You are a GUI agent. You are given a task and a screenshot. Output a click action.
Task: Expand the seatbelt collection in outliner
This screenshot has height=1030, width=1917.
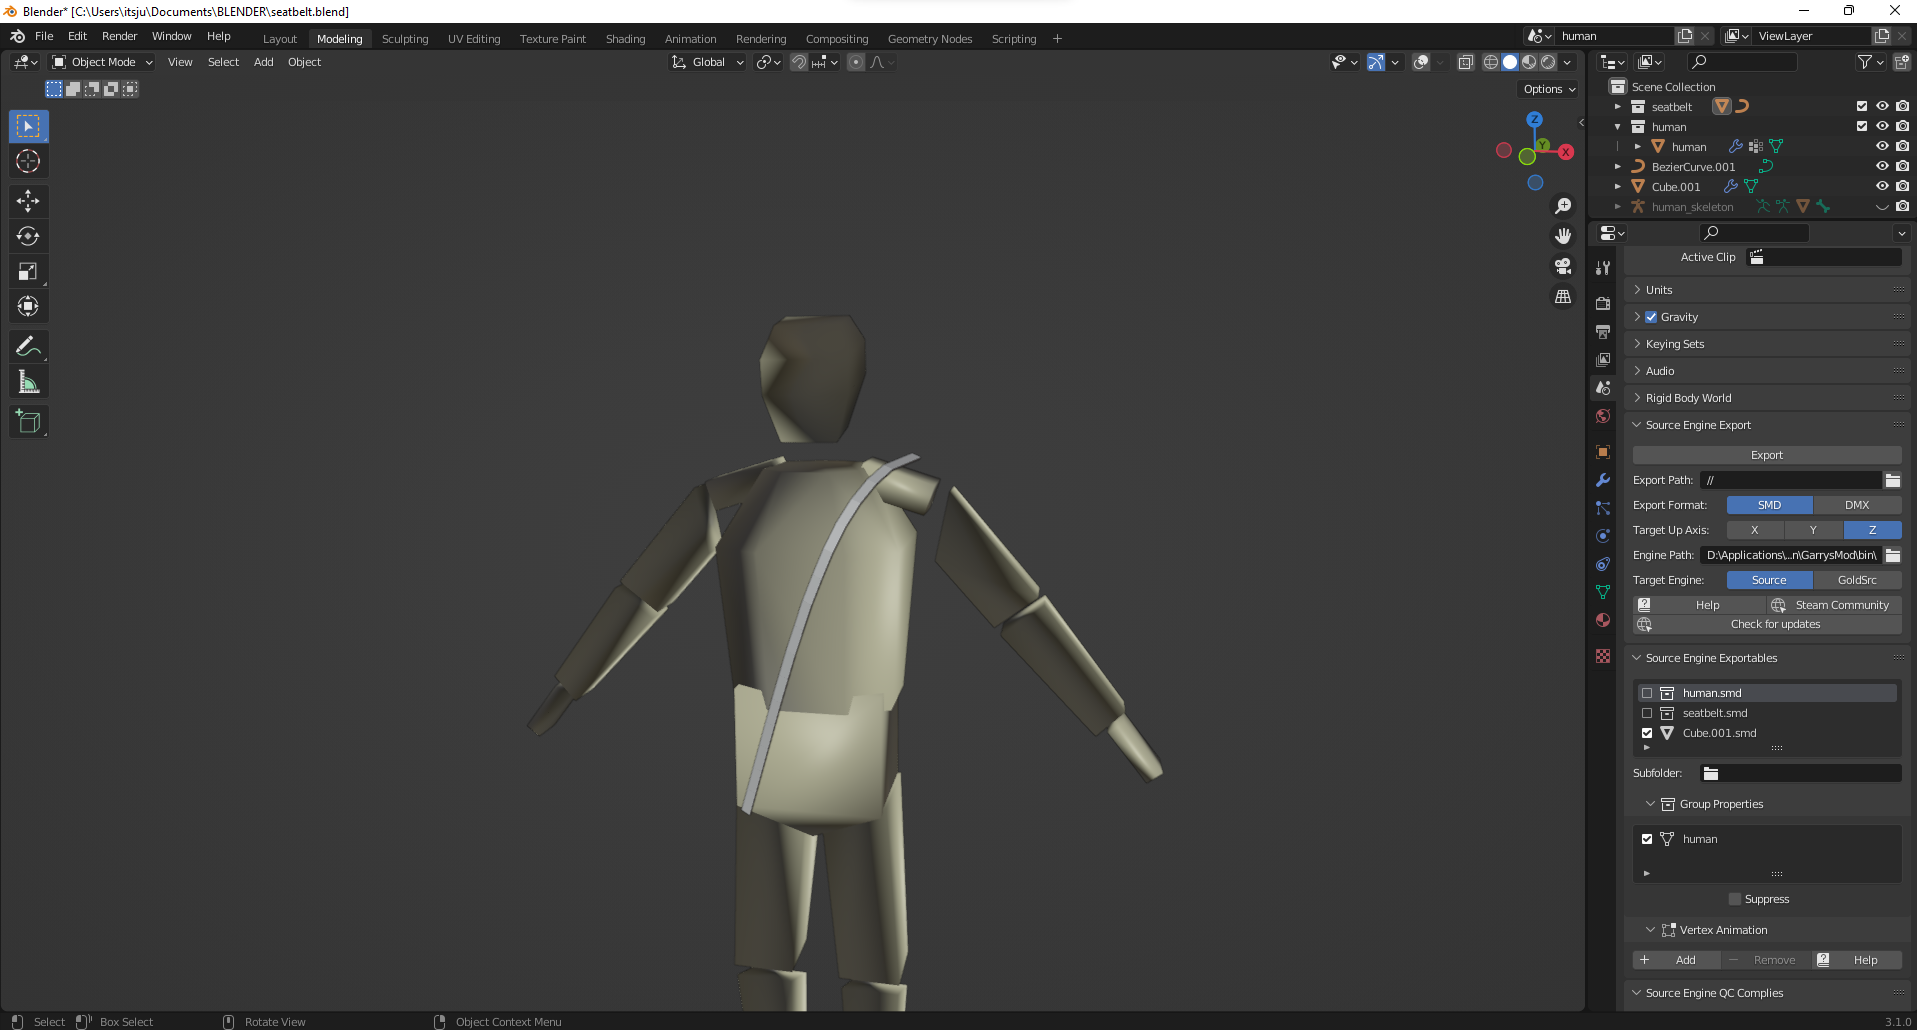click(1617, 107)
